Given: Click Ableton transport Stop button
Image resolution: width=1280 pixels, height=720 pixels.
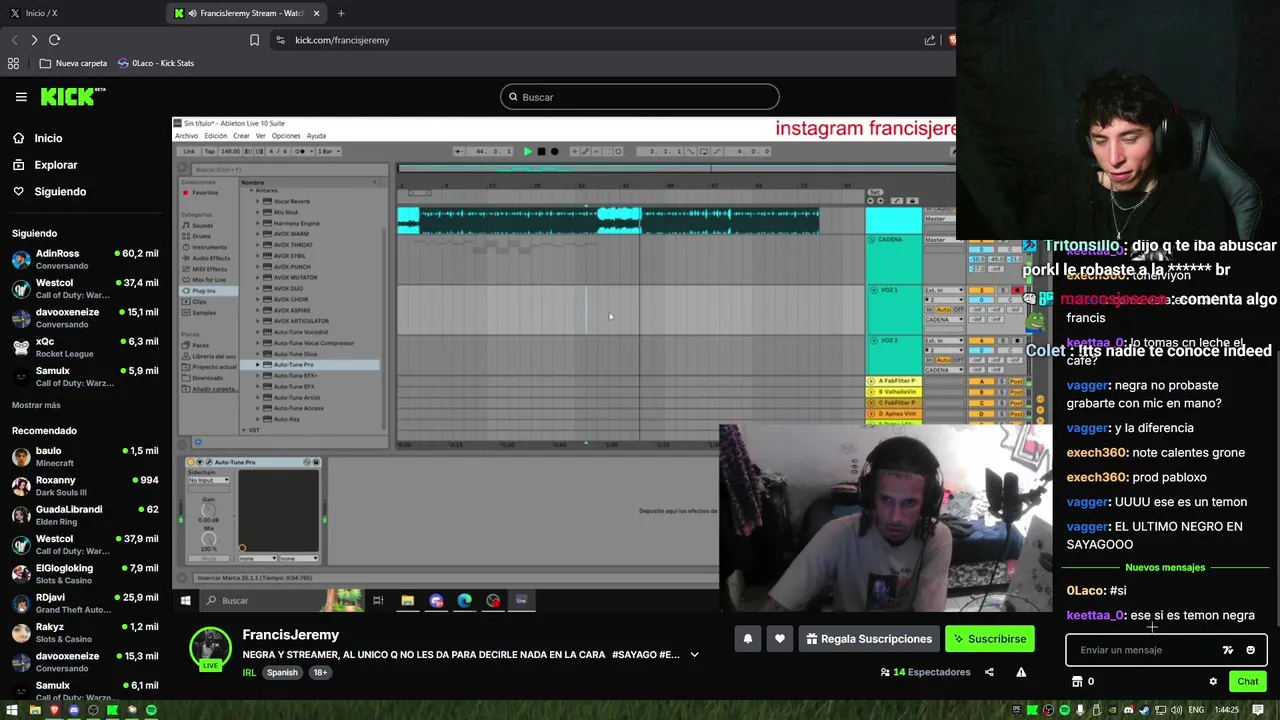Looking at the screenshot, I should pos(541,152).
